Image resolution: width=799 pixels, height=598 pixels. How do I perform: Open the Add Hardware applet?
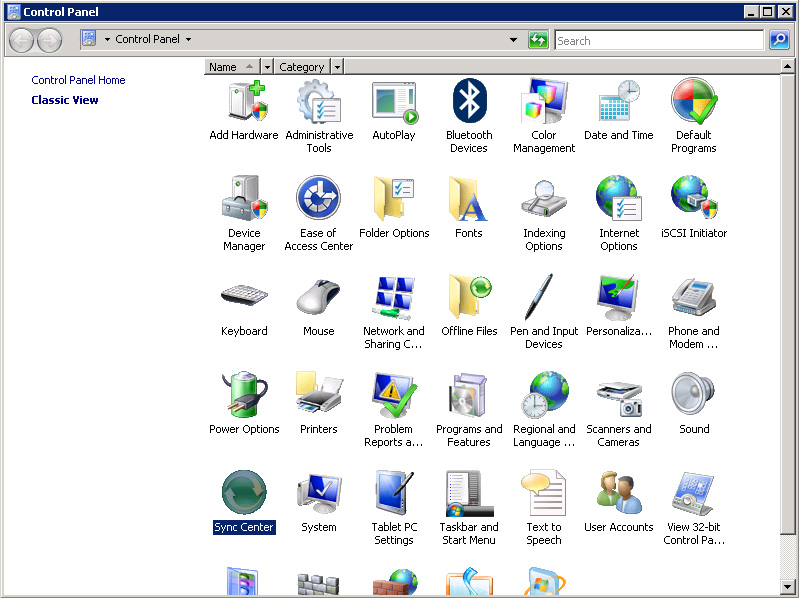(x=244, y=110)
